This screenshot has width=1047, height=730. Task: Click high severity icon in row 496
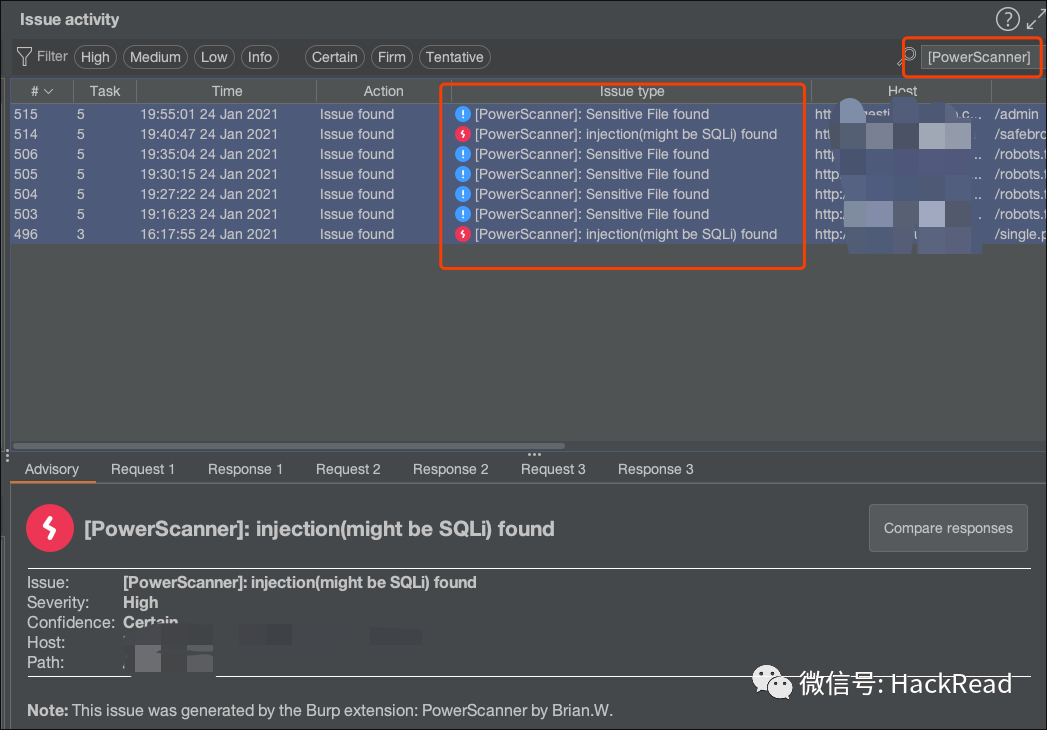click(462, 234)
